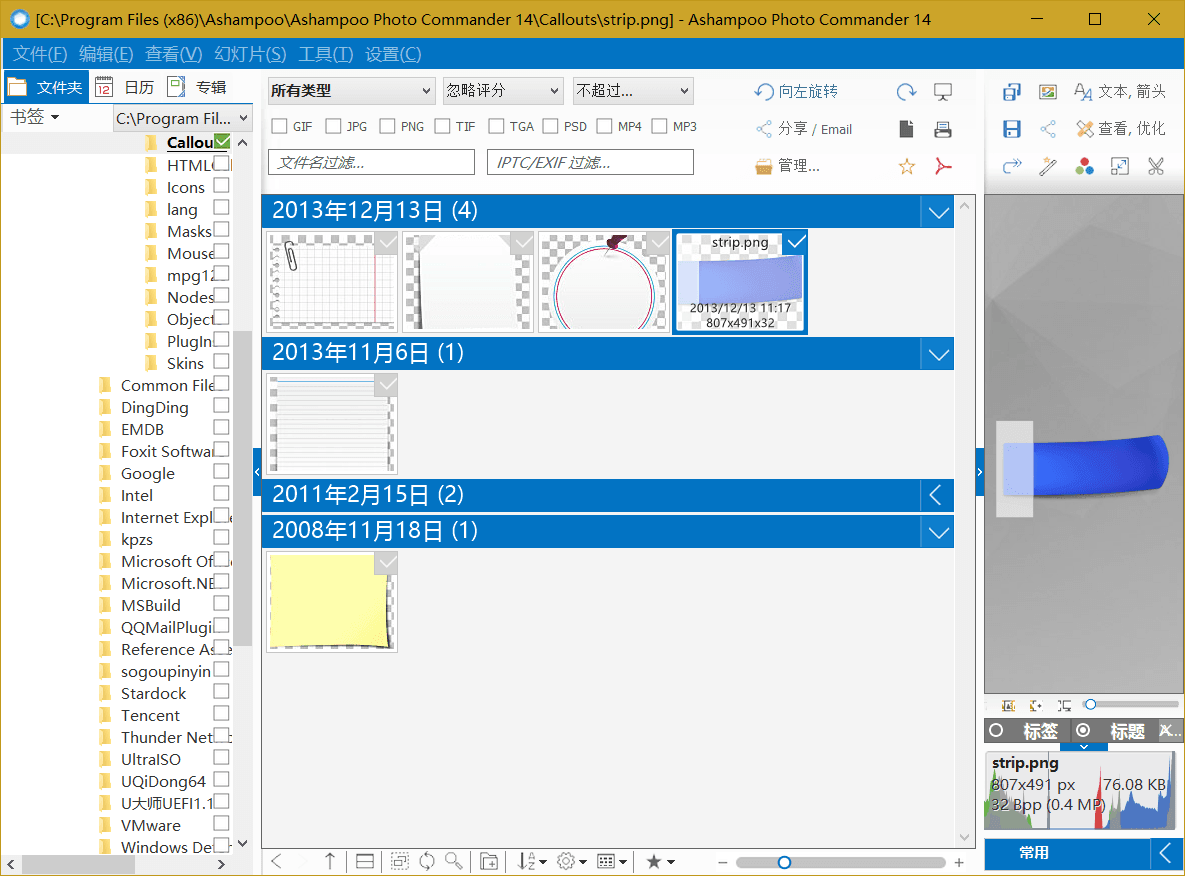
Task: Click the thumbnail size slider handle
Action: pyautogui.click(x=784, y=862)
